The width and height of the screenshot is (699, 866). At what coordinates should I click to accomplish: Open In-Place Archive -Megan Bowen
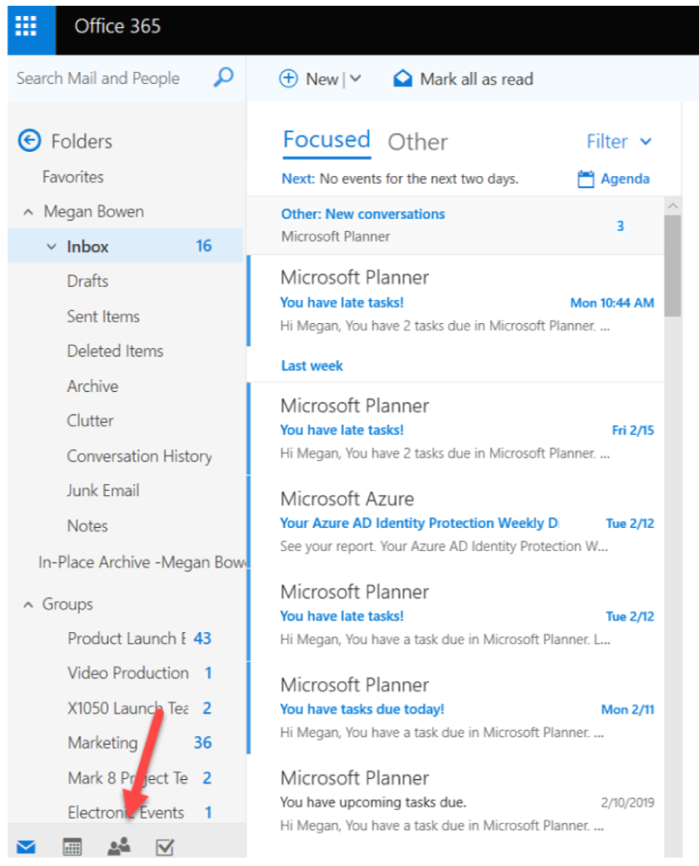(x=142, y=562)
